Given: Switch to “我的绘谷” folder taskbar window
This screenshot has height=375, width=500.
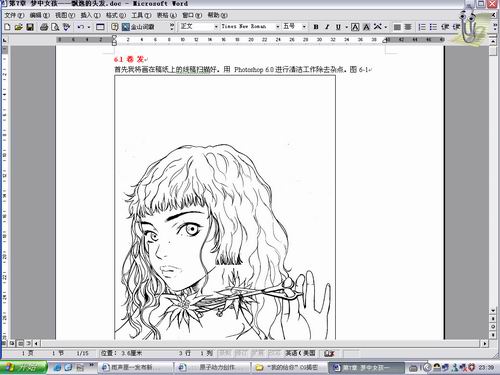Looking at the screenshot, I should 289,368.
